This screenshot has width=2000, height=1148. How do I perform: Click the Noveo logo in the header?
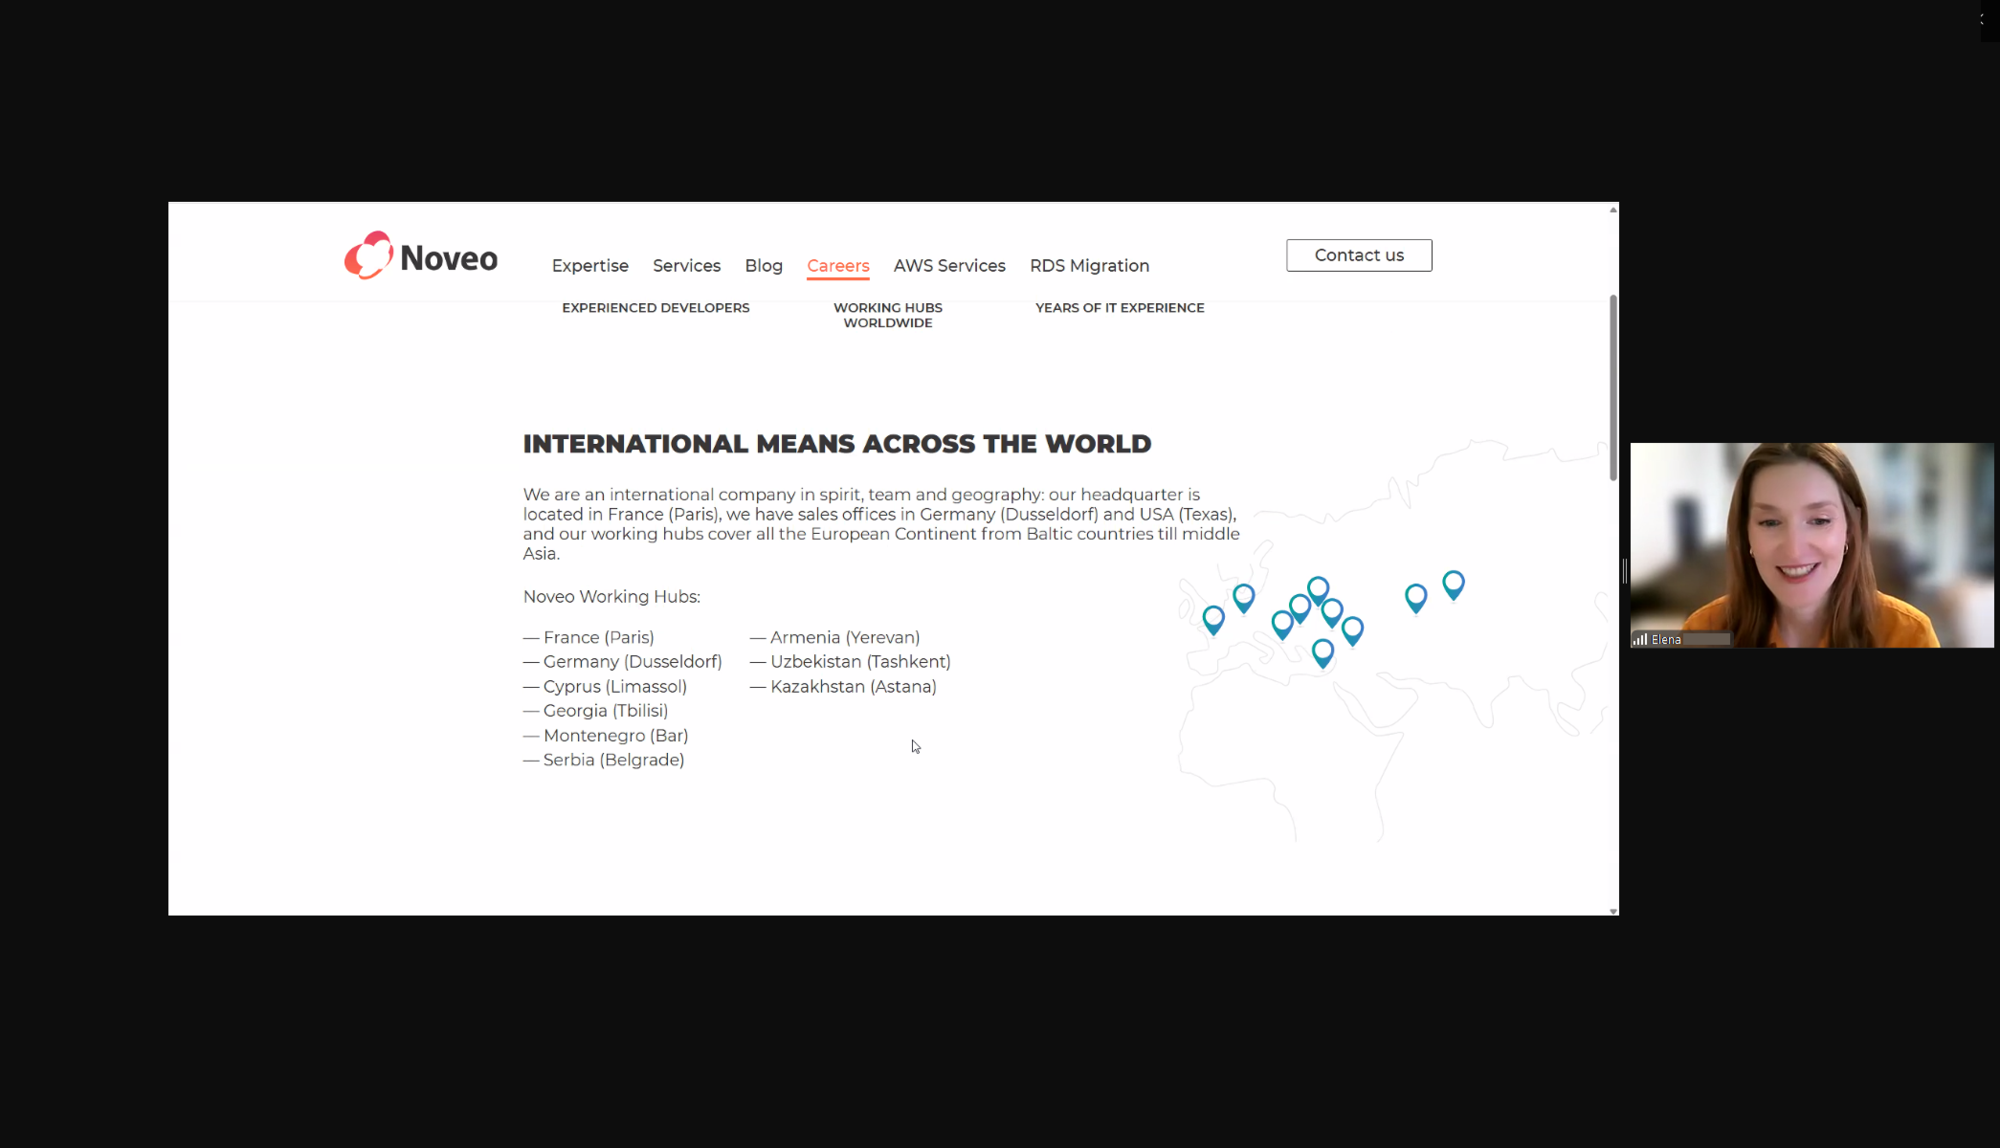[421, 256]
